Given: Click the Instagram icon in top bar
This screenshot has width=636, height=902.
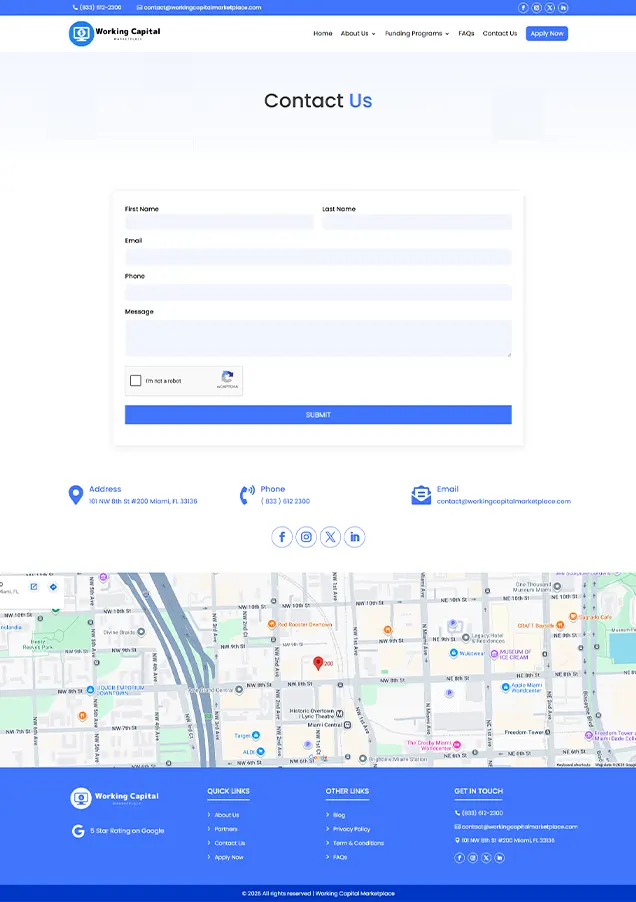Looking at the screenshot, I should point(537,7).
